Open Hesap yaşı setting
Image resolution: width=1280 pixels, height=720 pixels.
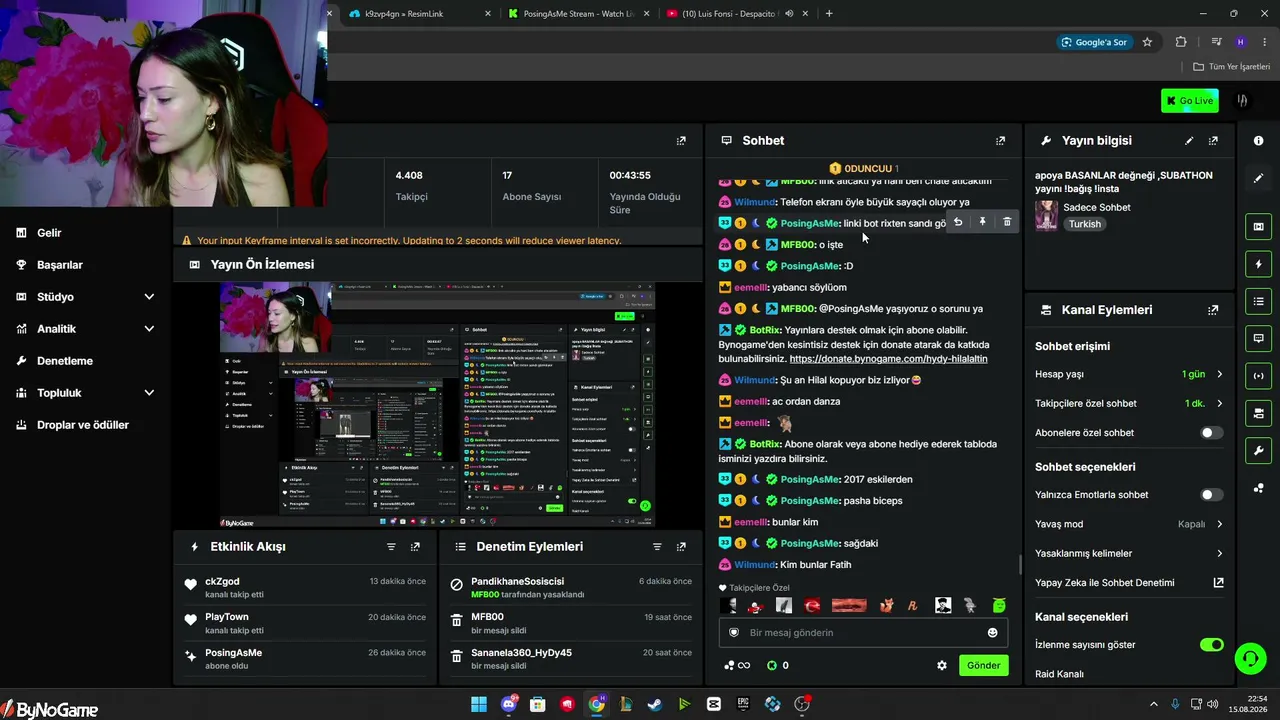click(x=1129, y=374)
